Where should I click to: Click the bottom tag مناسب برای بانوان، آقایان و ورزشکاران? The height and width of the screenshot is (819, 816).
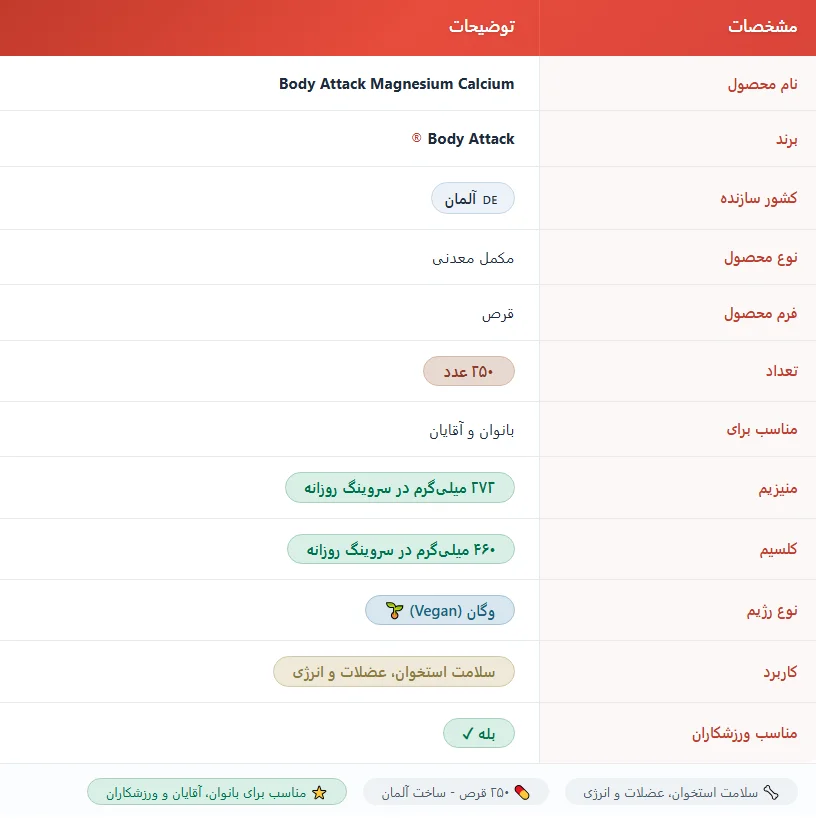[217, 792]
